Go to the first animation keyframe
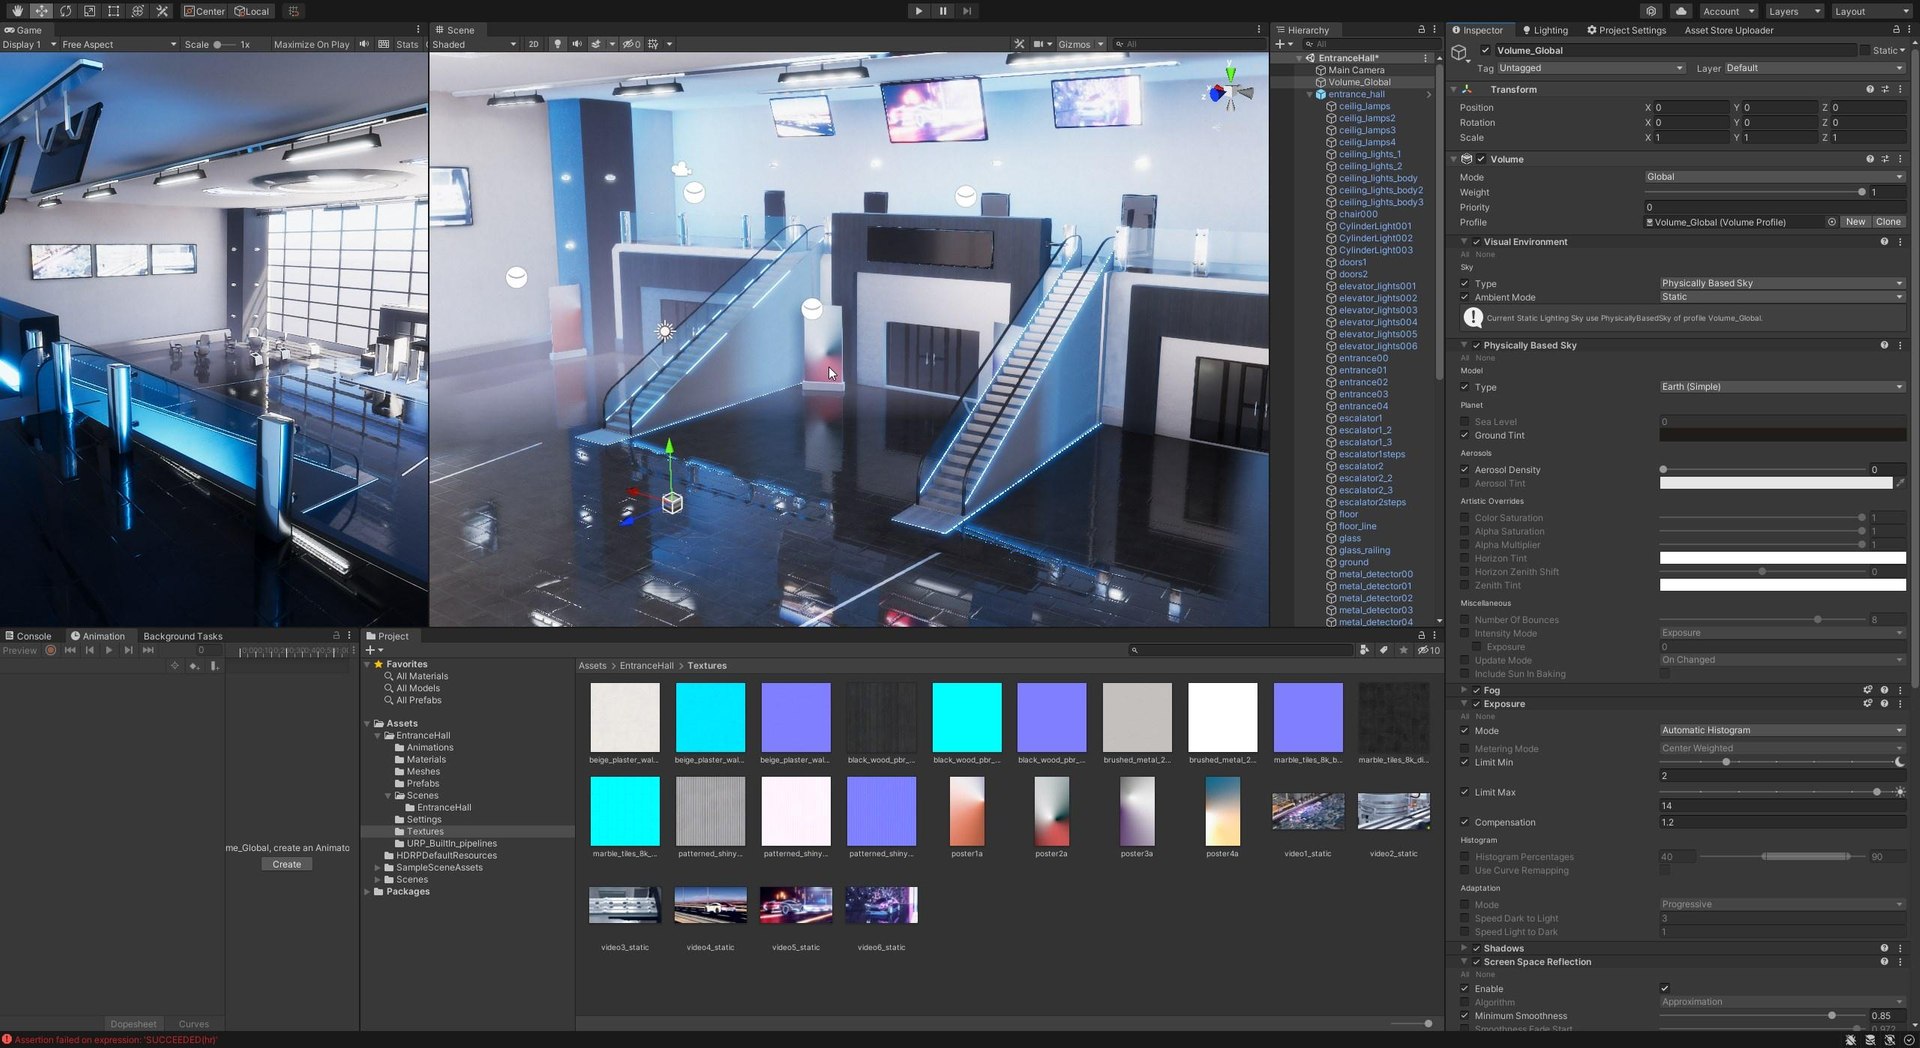This screenshot has height=1048, width=1920. tap(70, 650)
